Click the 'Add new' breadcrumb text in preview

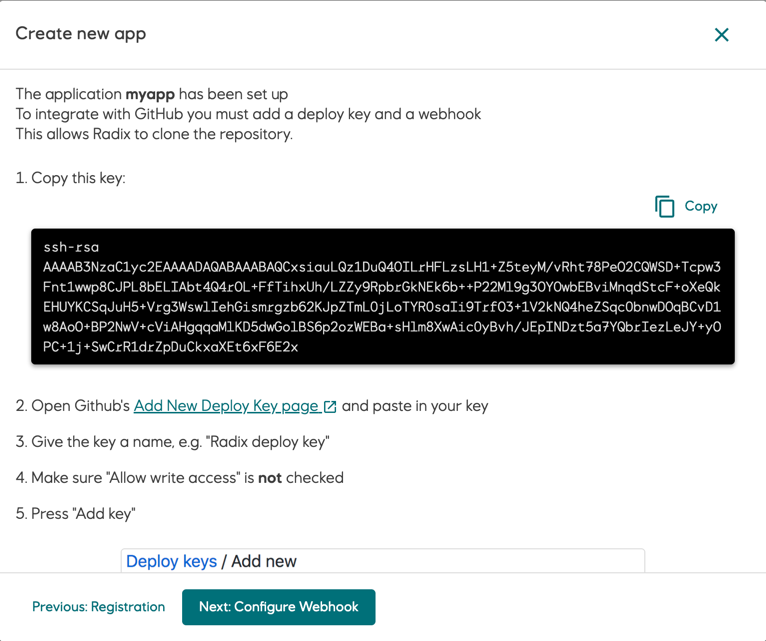click(264, 561)
